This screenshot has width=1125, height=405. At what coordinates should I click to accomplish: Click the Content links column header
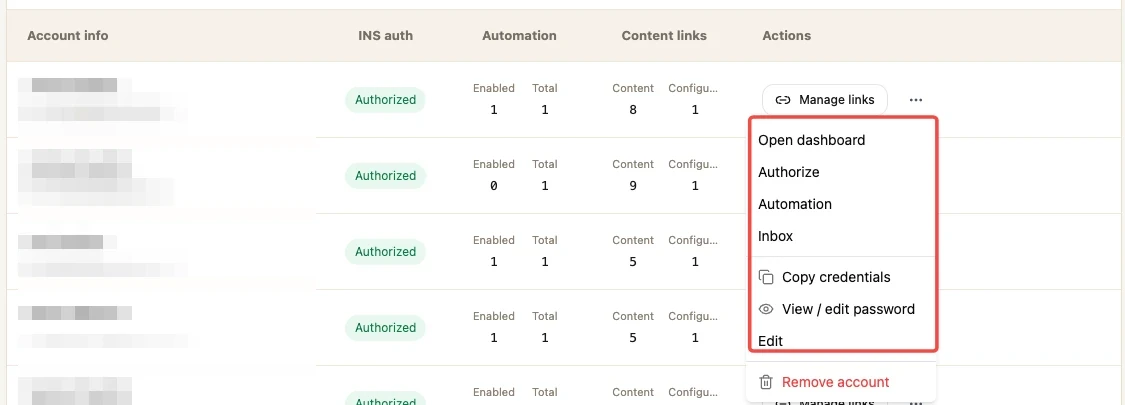pos(664,35)
